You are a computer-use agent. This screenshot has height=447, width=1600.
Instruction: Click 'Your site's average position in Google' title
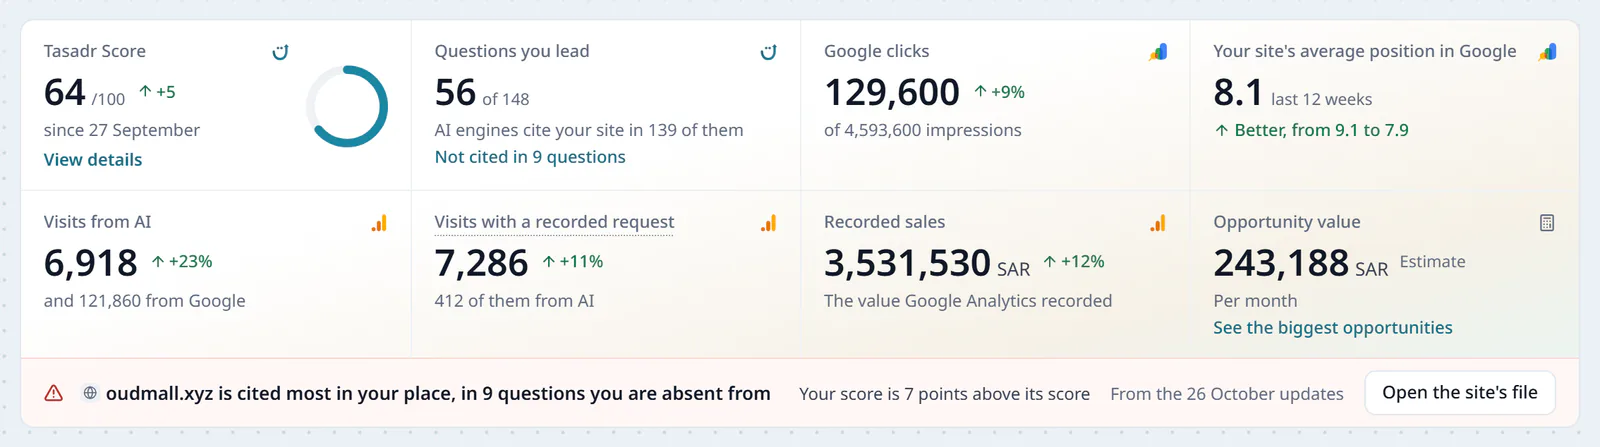tap(1365, 51)
